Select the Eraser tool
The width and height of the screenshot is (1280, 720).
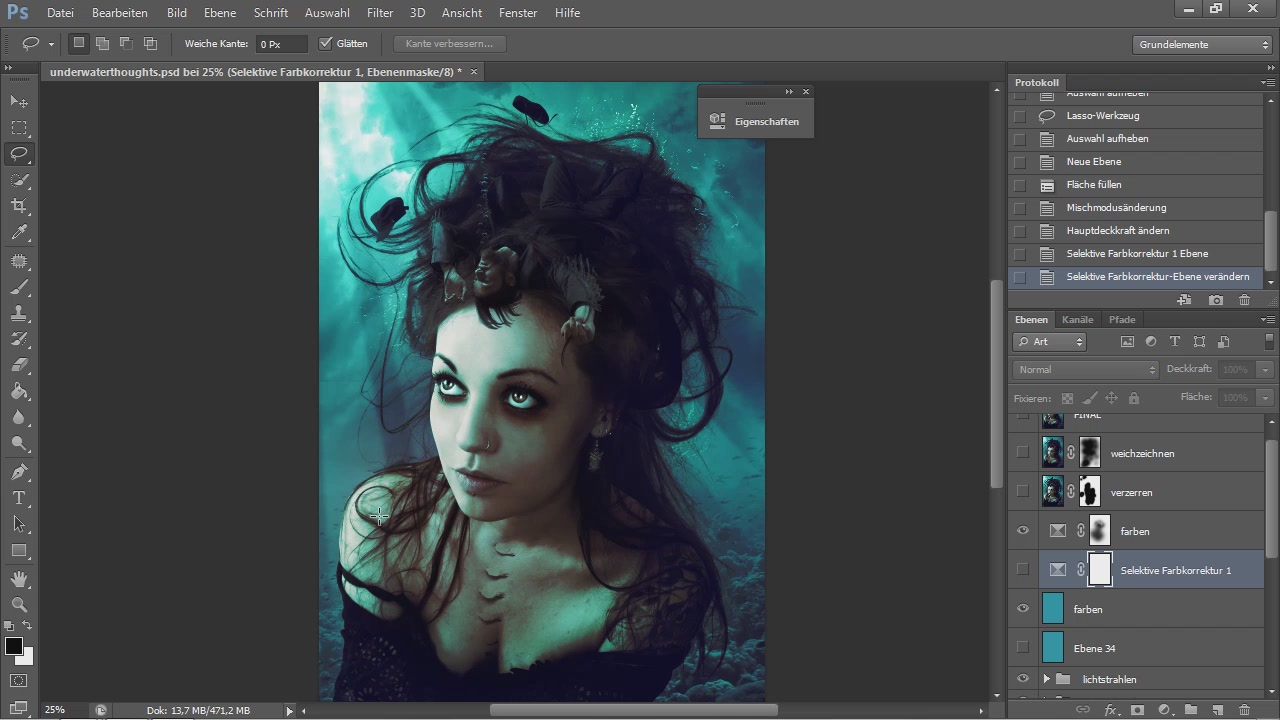pos(19,366)
